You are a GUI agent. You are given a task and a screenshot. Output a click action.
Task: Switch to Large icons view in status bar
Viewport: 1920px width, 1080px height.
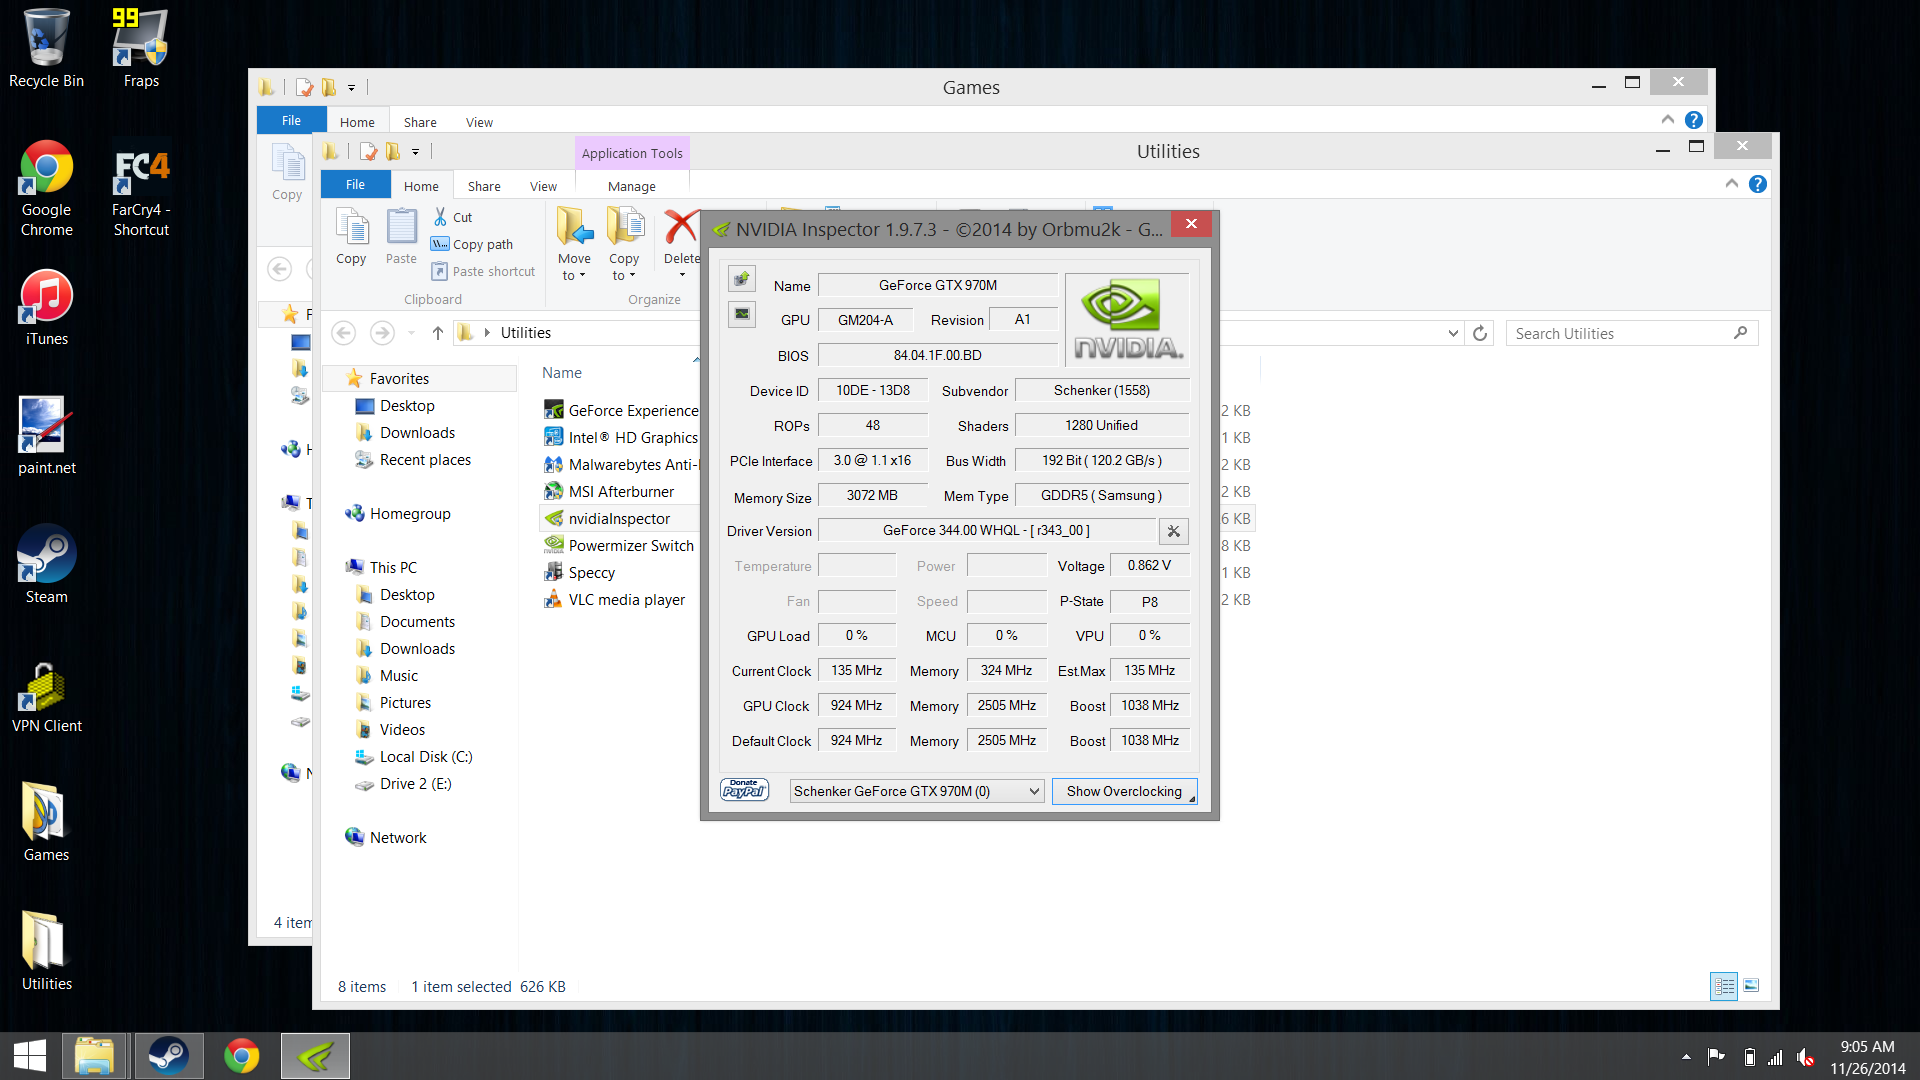point(1751,986)
